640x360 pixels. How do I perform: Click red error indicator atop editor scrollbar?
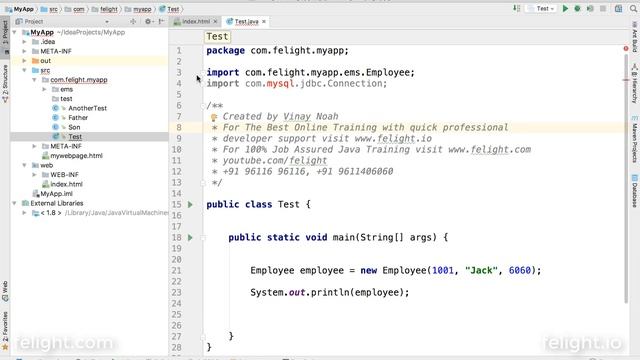(626, 49)
